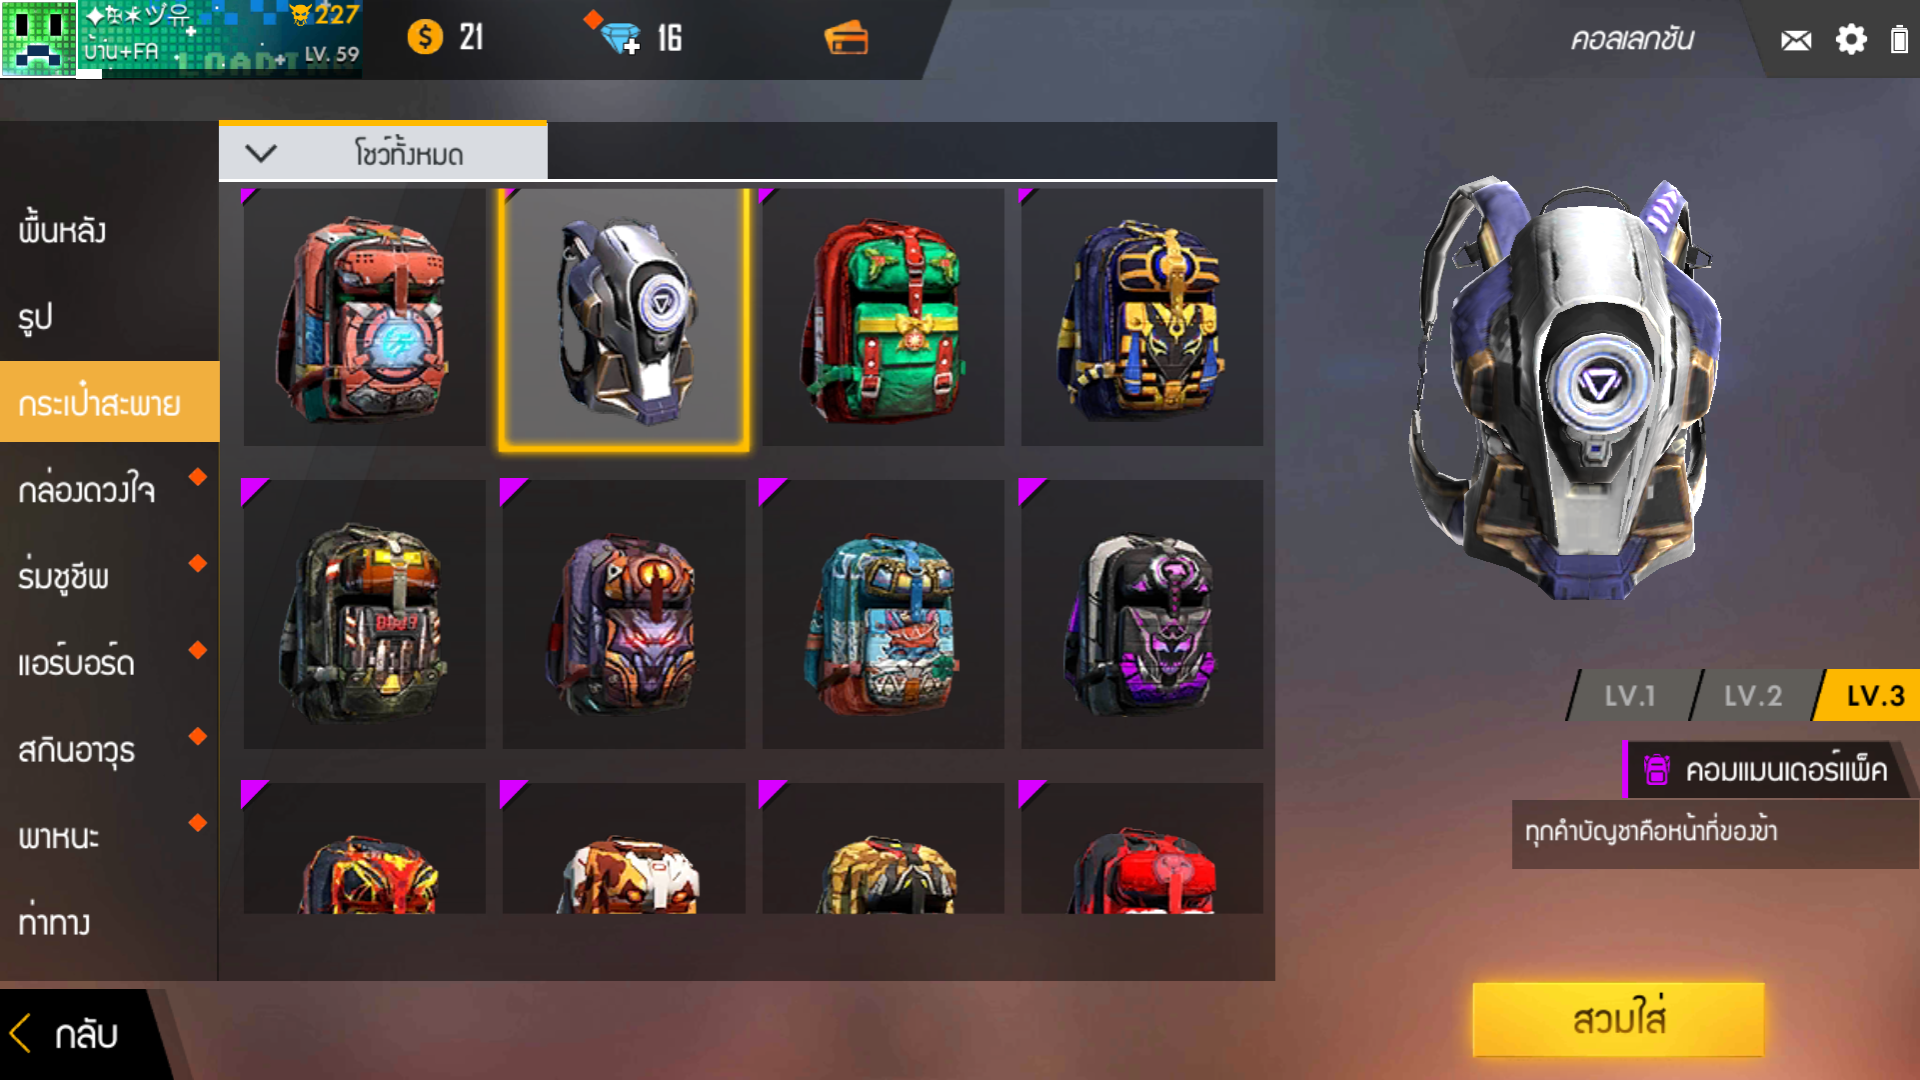Select the purple wolf backpack thumbnail
The width and height of the screenshot is (1920, 1080).
624,614
